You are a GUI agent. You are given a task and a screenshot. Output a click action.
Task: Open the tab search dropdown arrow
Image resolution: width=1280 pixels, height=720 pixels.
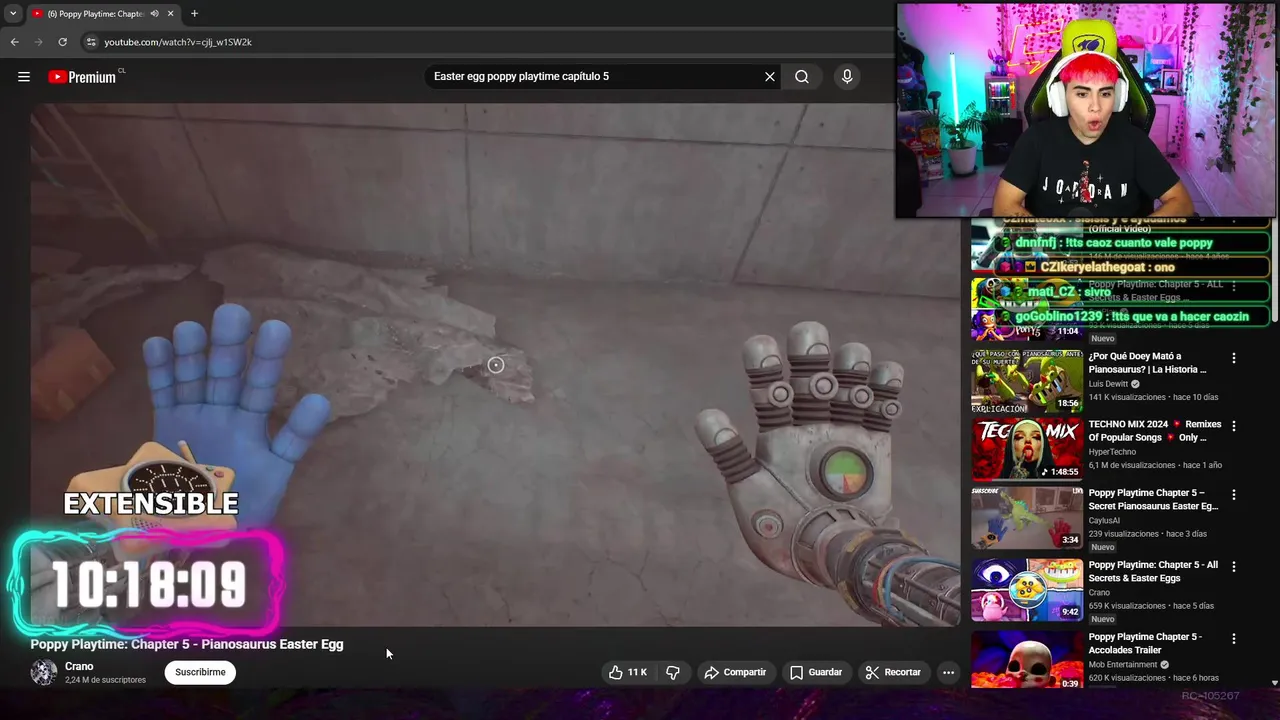[x=13, y=14]
